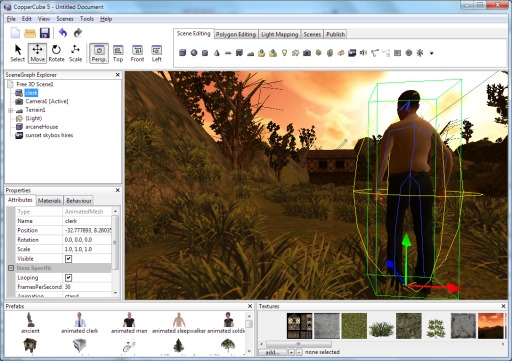
Task: Collapse the Item Specific section
Action: 11,268
